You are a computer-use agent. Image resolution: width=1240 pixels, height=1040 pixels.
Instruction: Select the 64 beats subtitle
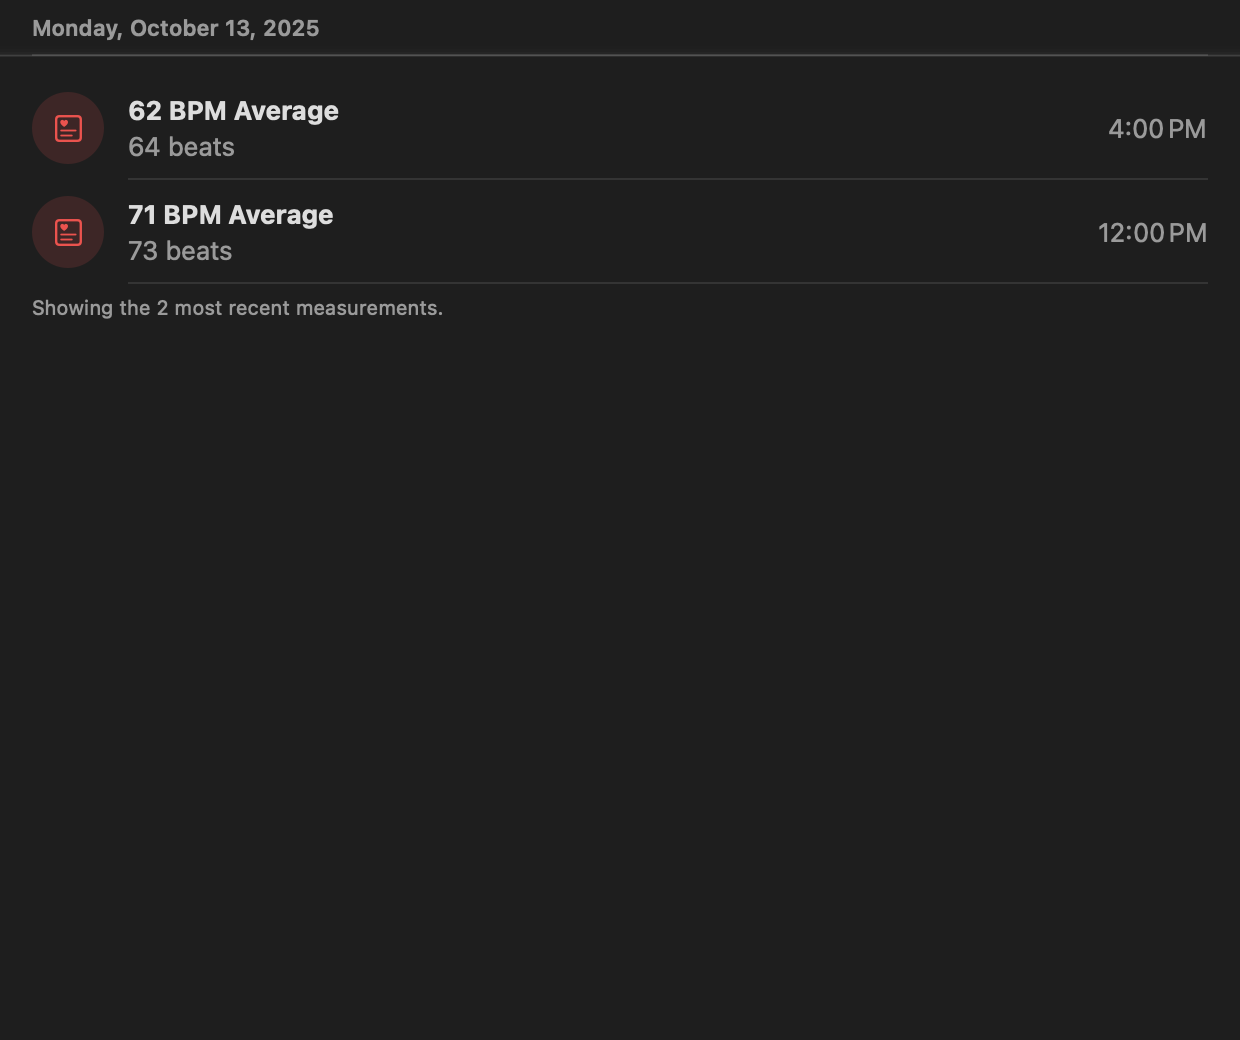(x=181, y=147)
